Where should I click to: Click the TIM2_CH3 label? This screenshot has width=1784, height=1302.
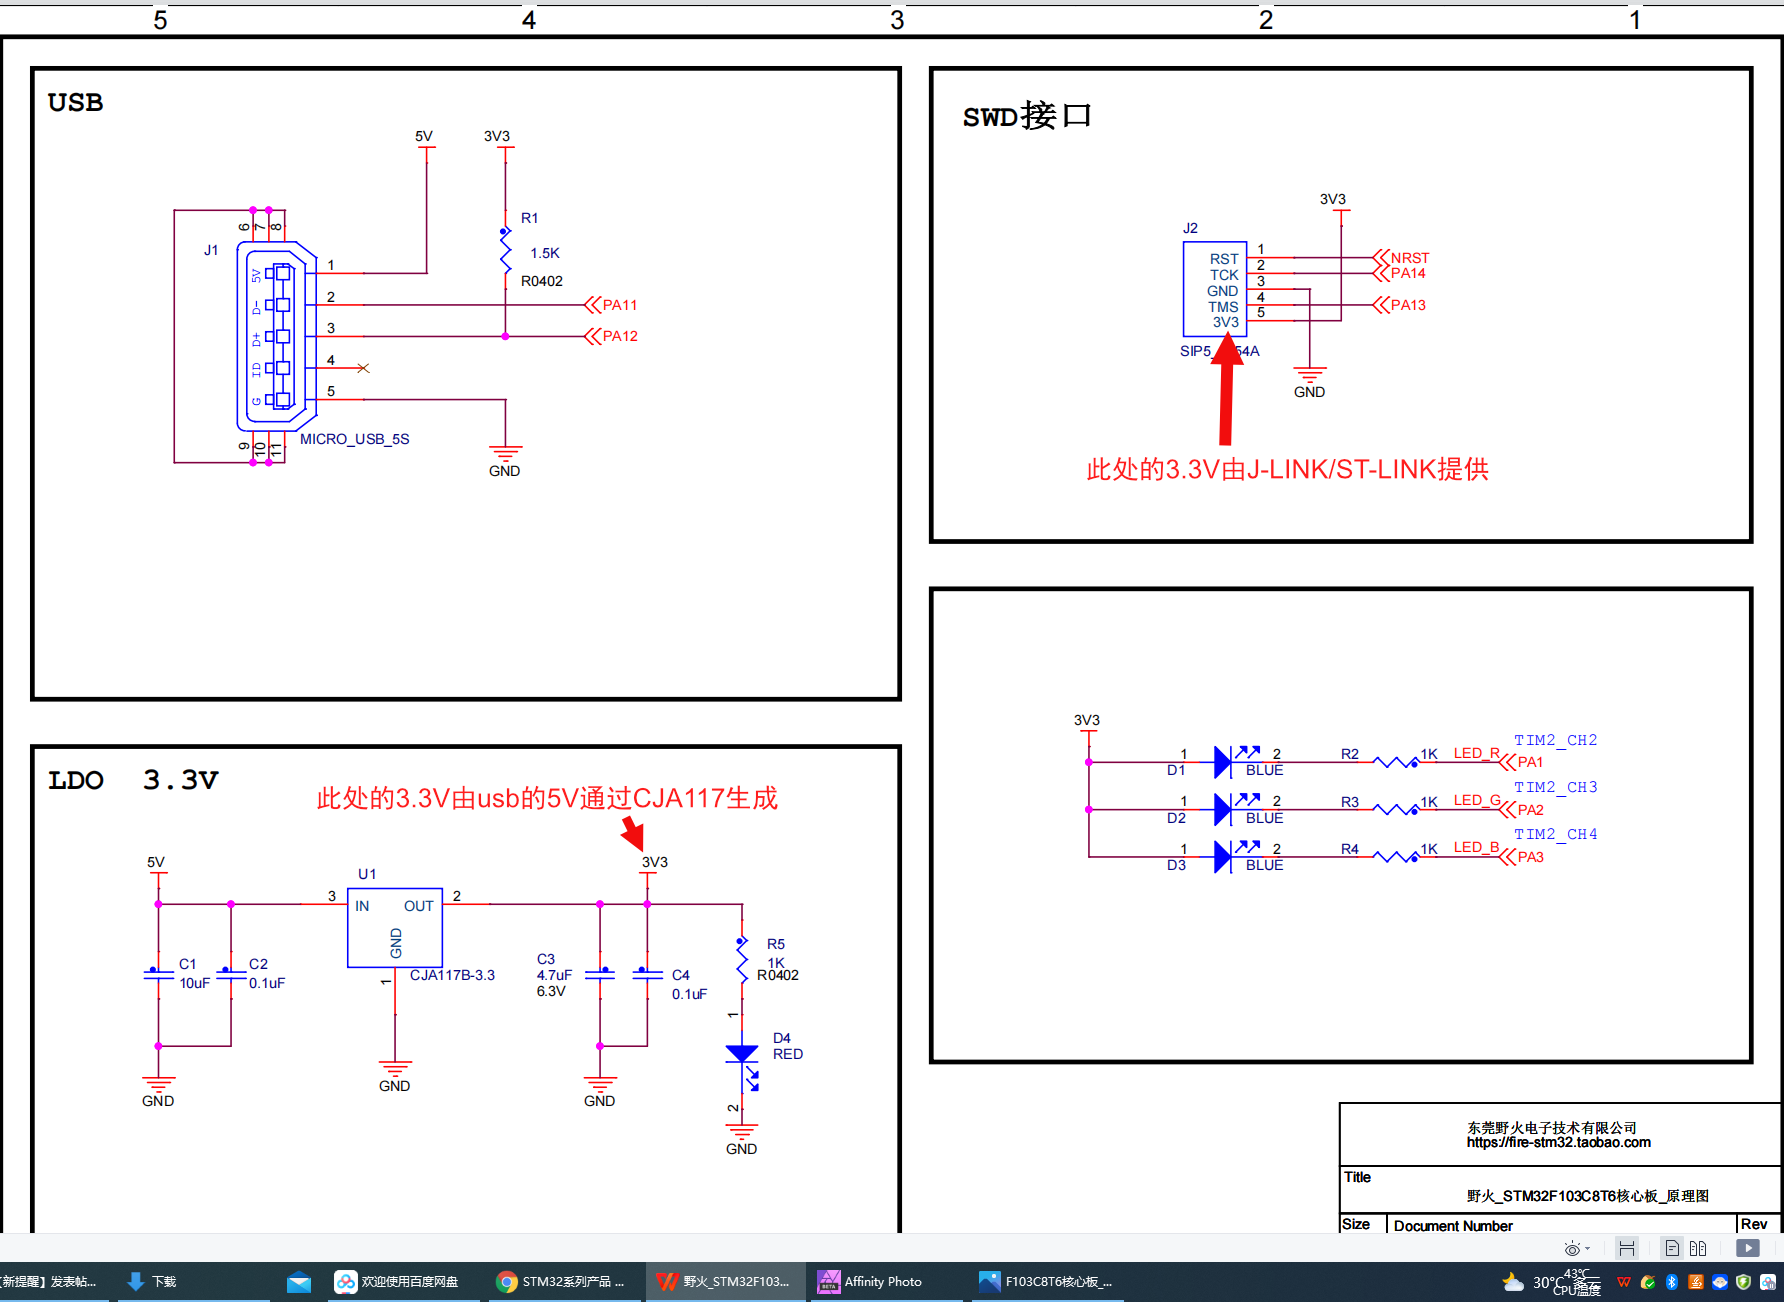click(1555, 787)
